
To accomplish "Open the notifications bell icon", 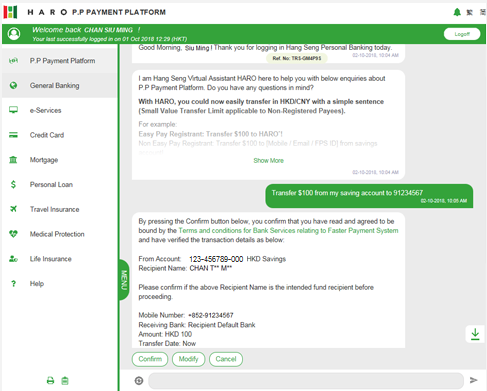I will point(457,12).
